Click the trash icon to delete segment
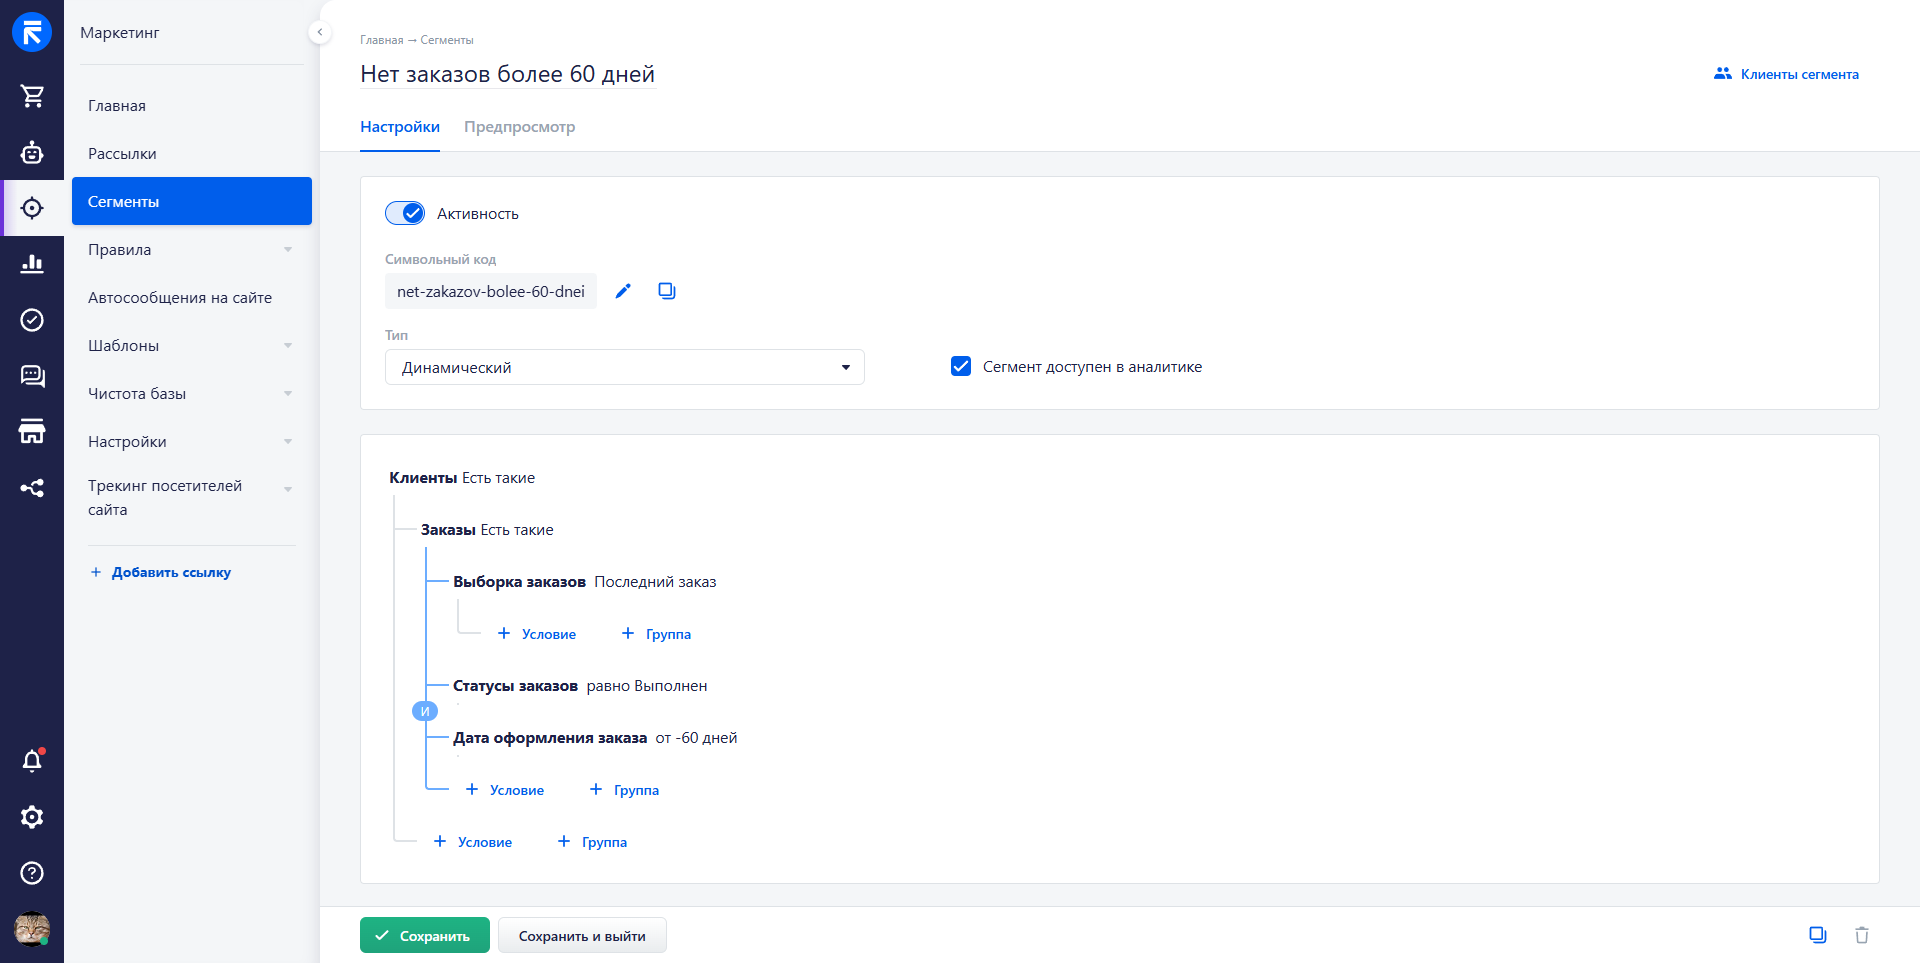 (1861, 935)
